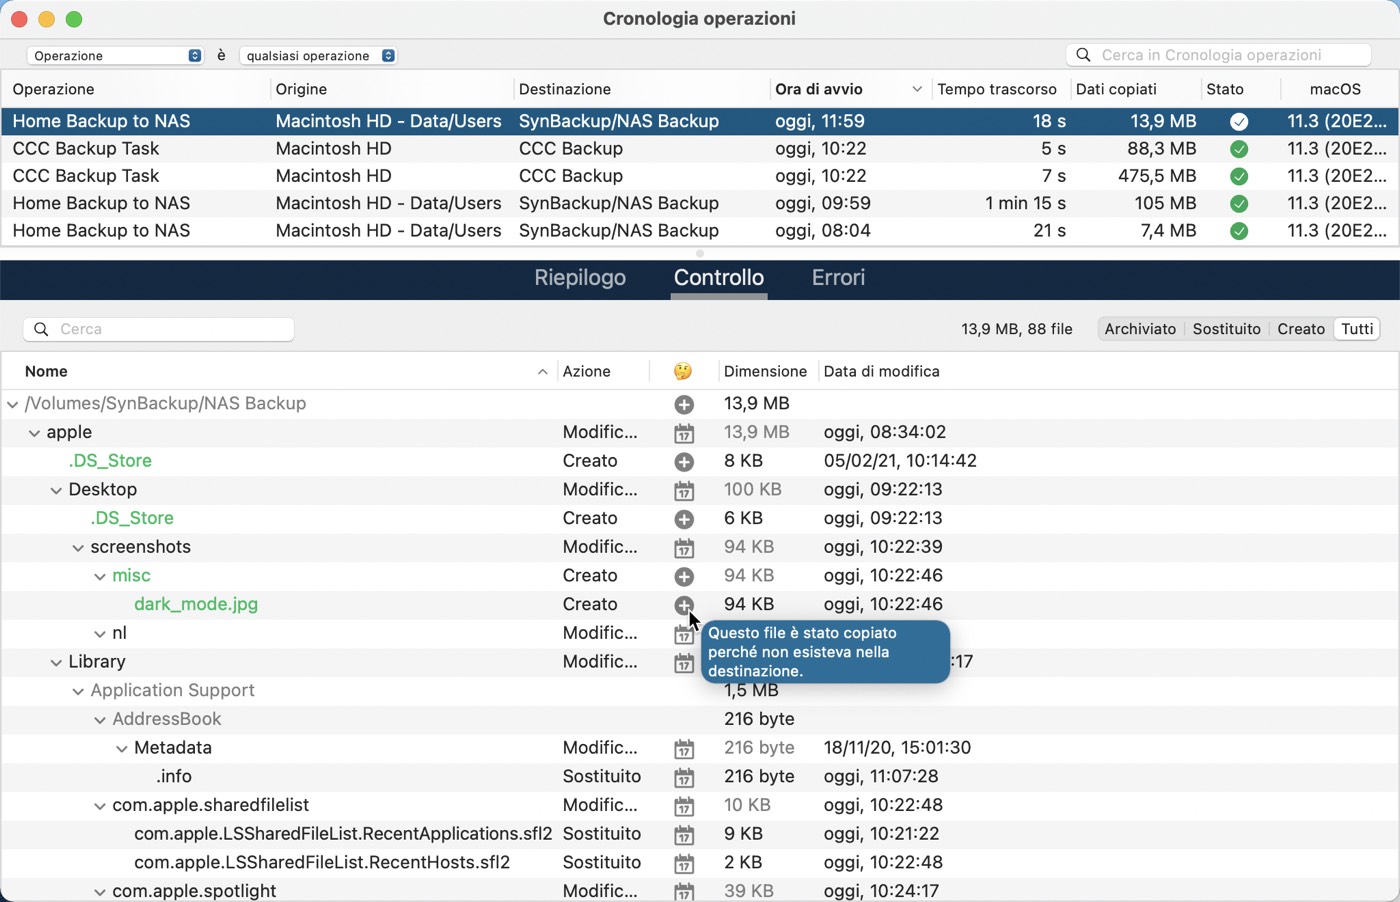Collapse the nl folder

click(100, 634)
